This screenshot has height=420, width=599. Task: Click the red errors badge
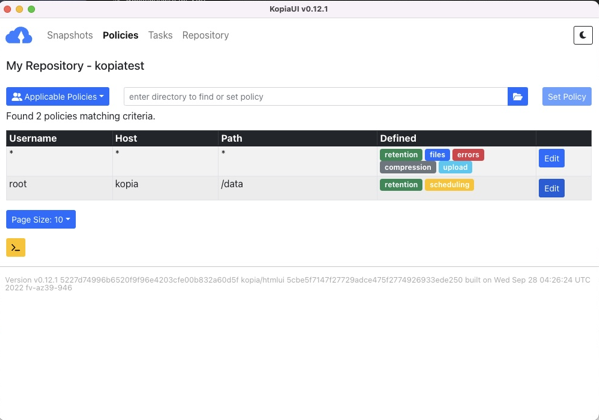[468, 155]
